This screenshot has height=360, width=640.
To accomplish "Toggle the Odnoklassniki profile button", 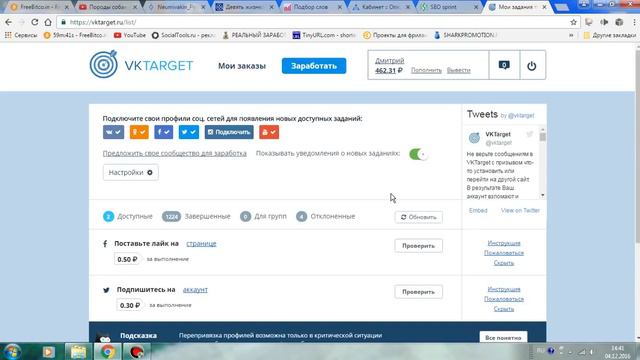I will pyautogui.click(x=139, y=132).
